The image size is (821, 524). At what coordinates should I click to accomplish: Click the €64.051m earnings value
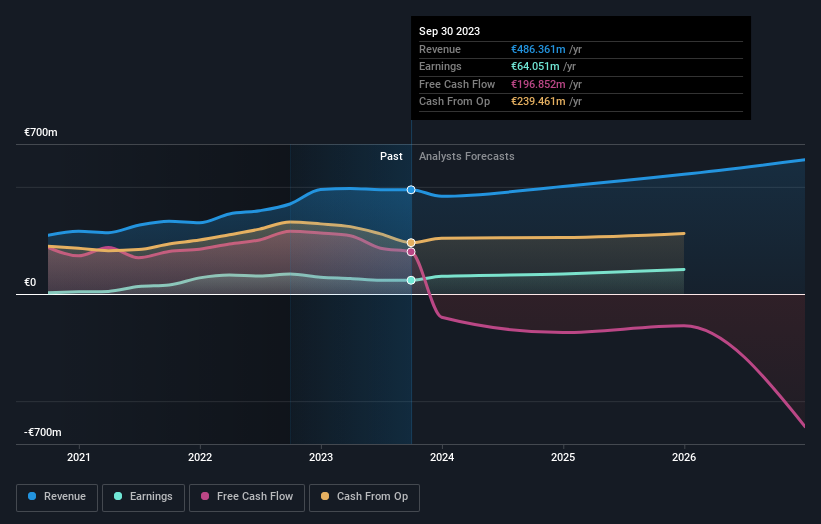[x=535, y=66]
